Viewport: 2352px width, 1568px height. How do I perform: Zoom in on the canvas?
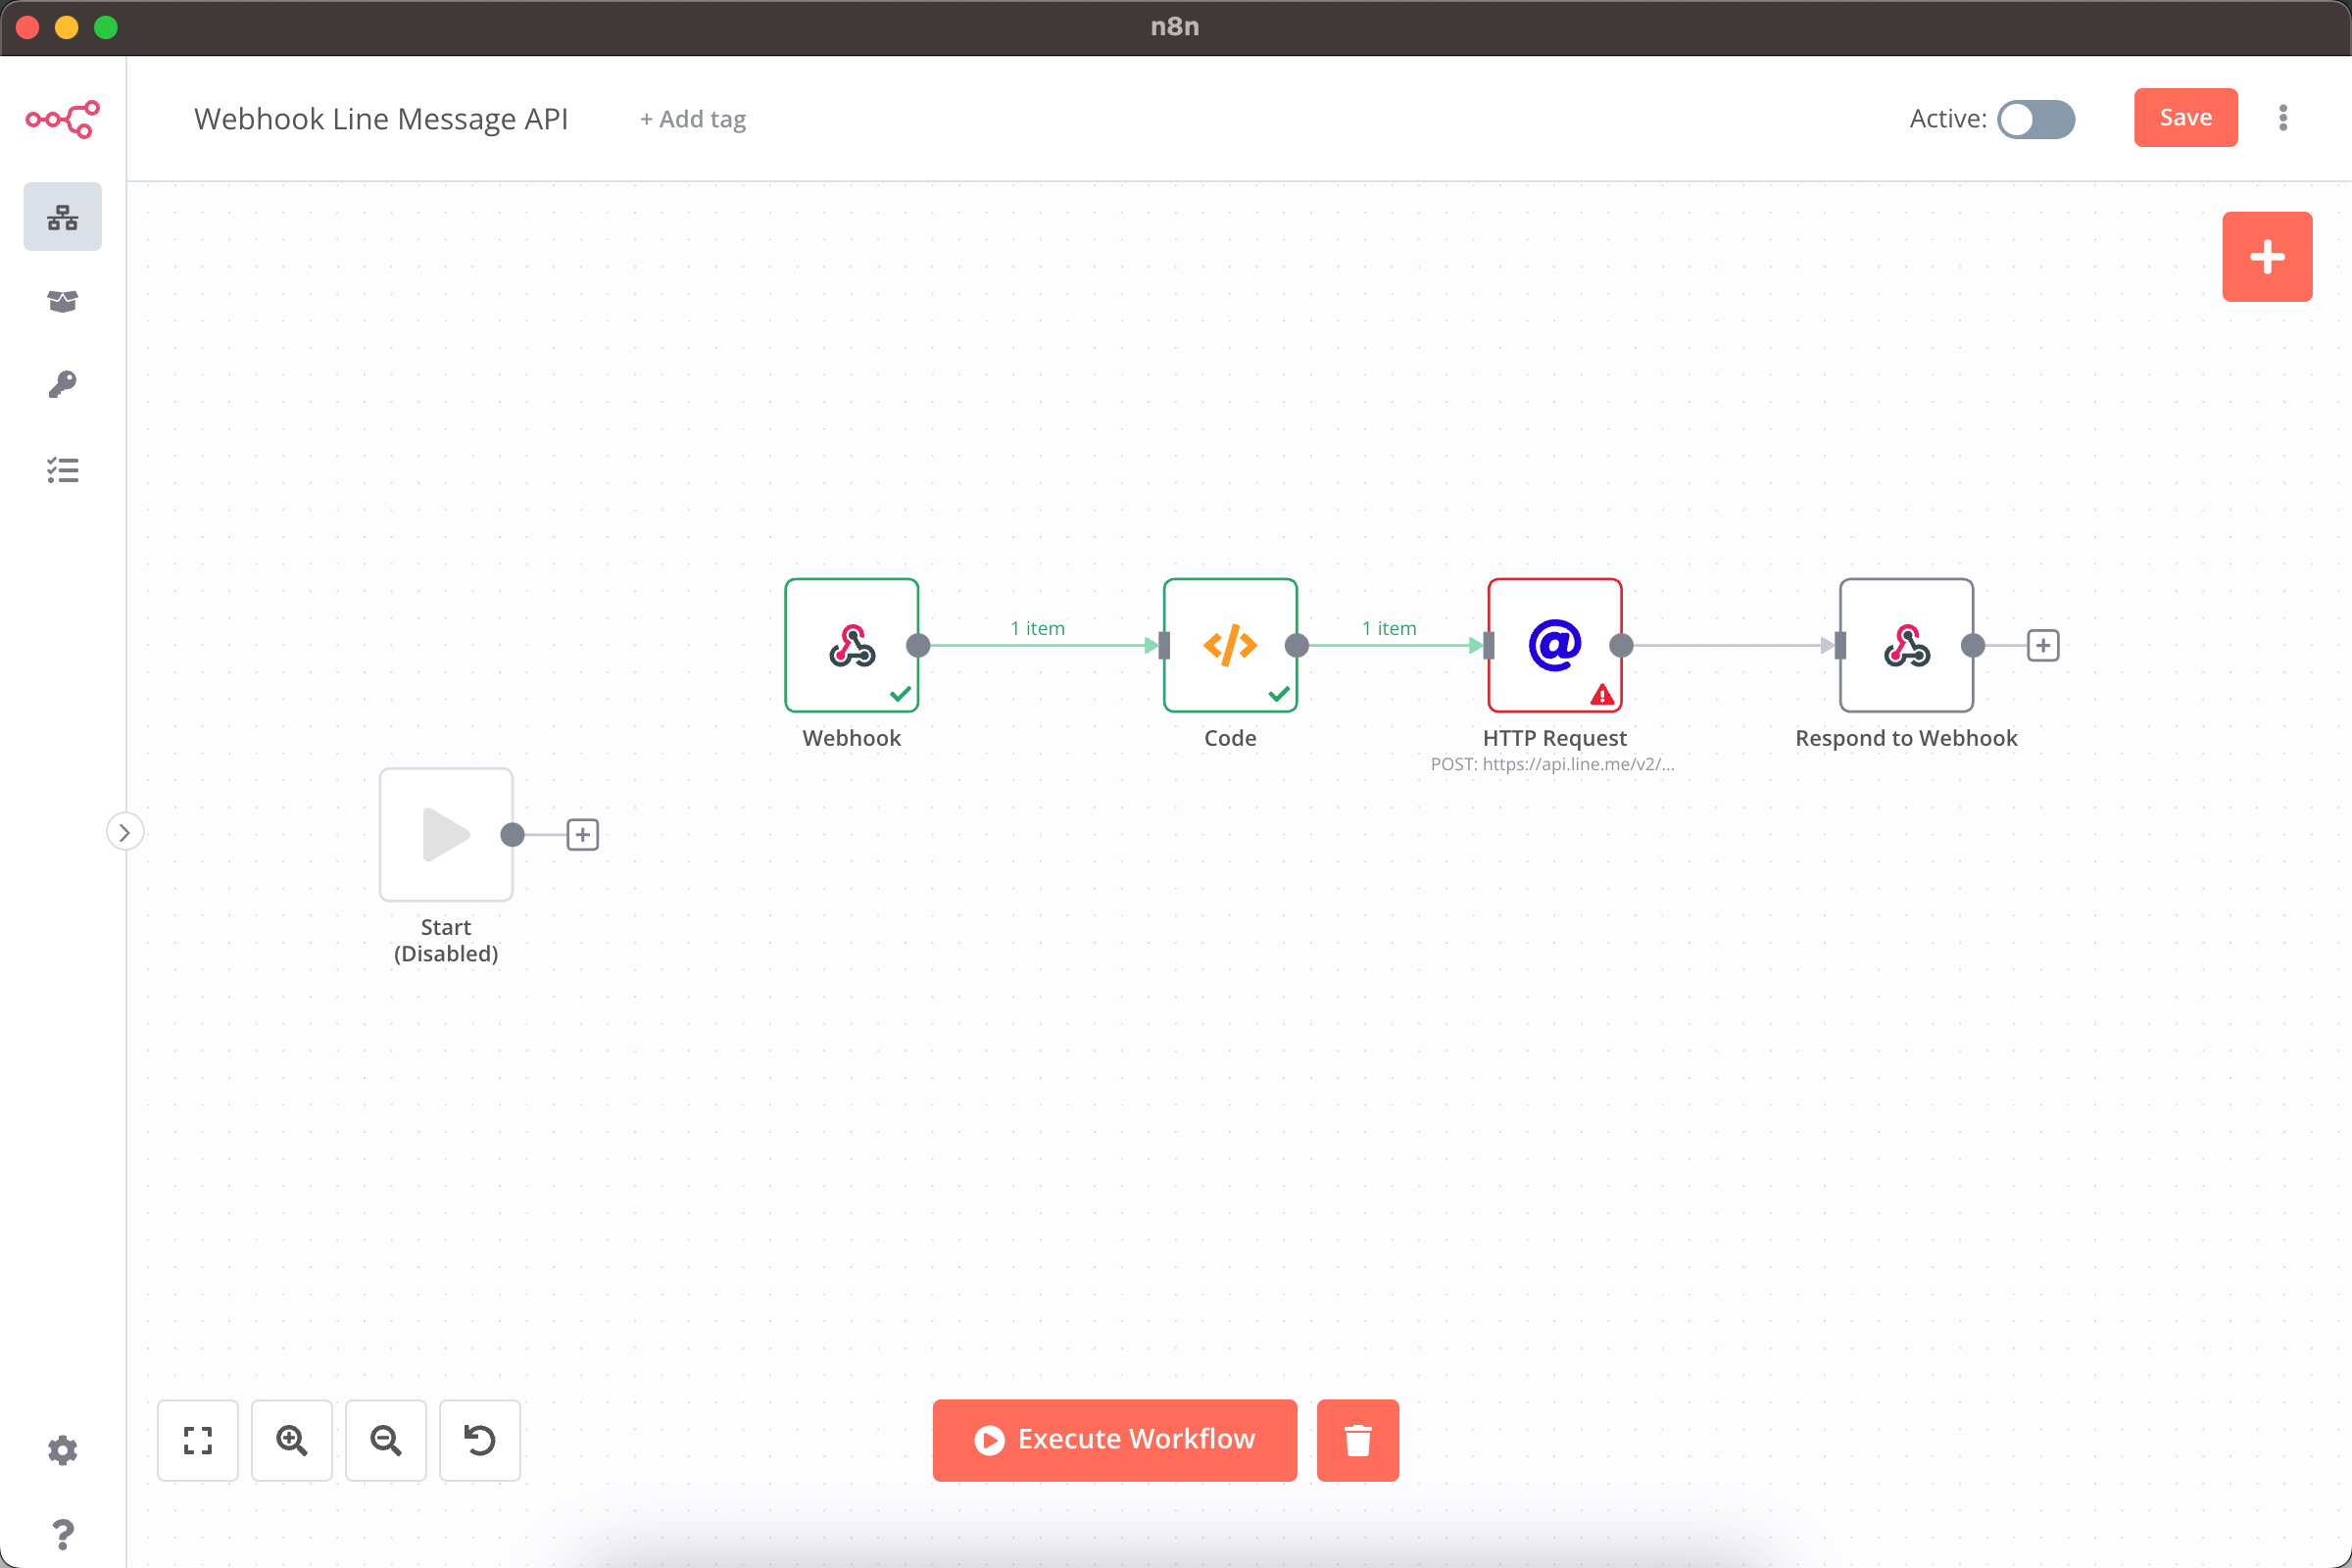click(x=291, y=1440)
